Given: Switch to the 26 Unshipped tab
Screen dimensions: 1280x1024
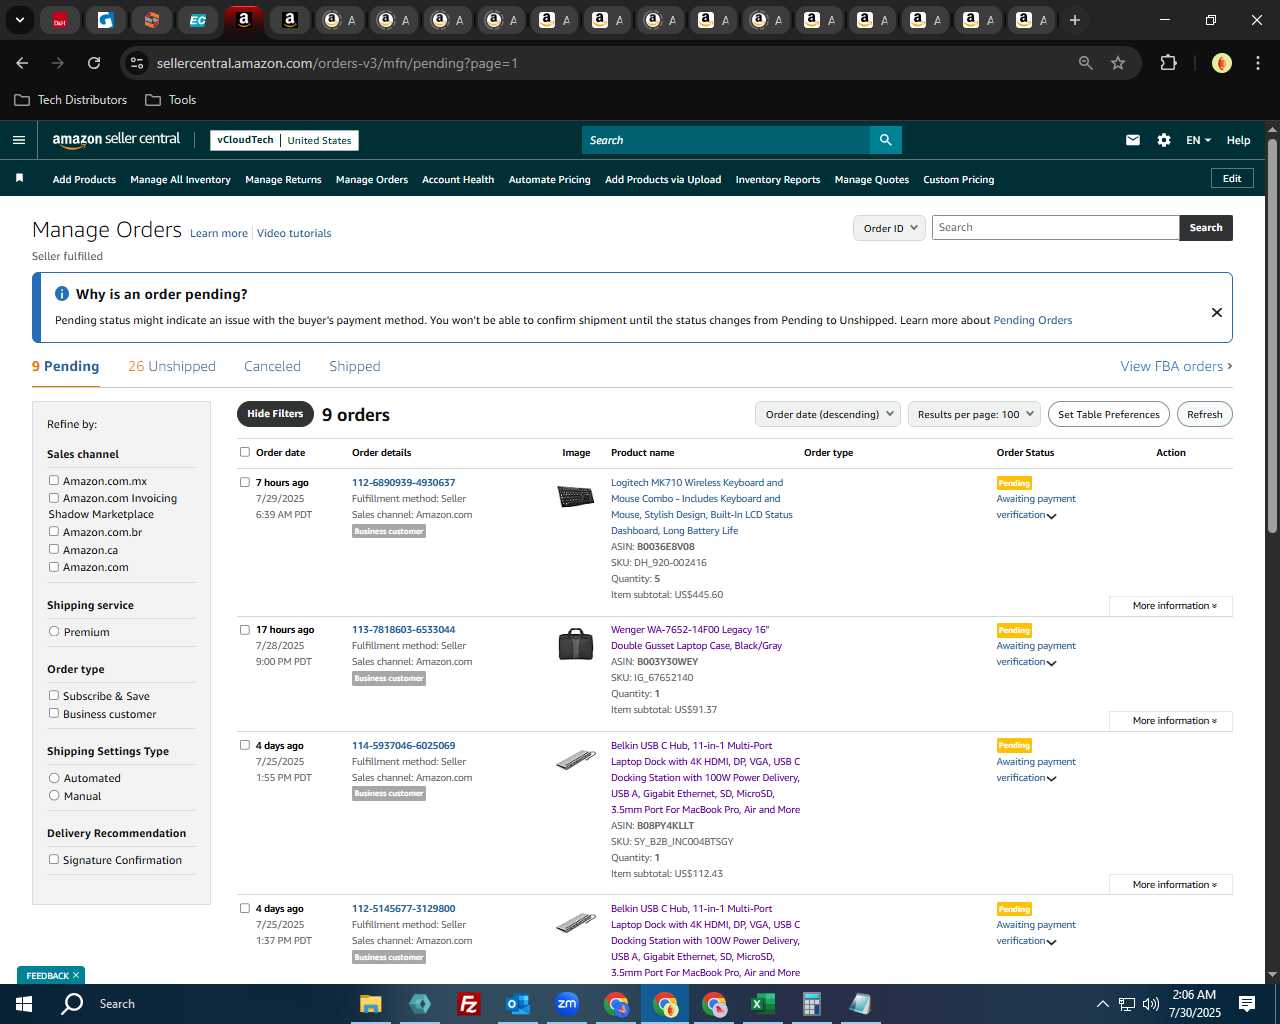Looking at the screenshot, I should (x=172, y=366).
